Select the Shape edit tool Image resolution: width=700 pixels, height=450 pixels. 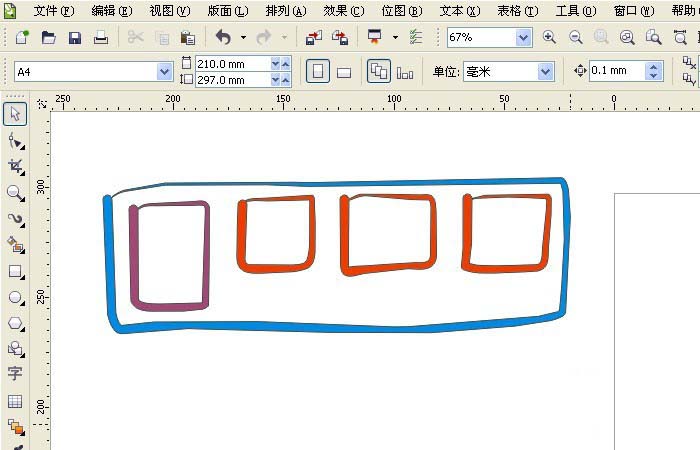[16, 141]
